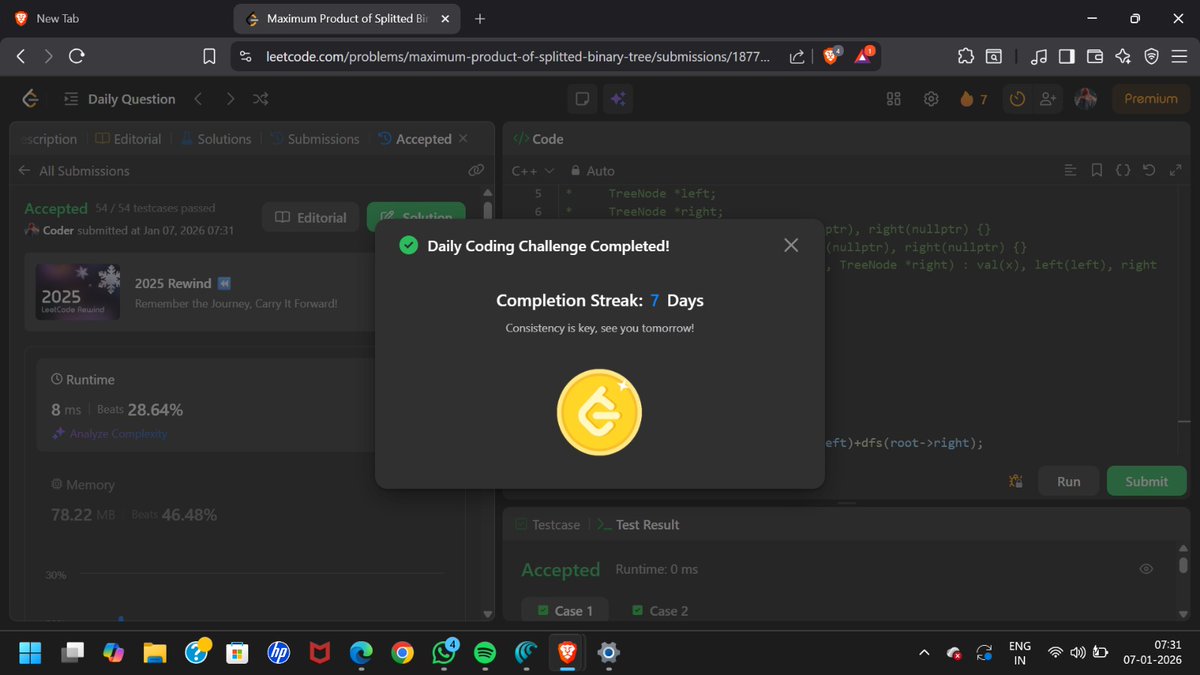
Task: Click the green Solution button
Action: click(416, 217)
